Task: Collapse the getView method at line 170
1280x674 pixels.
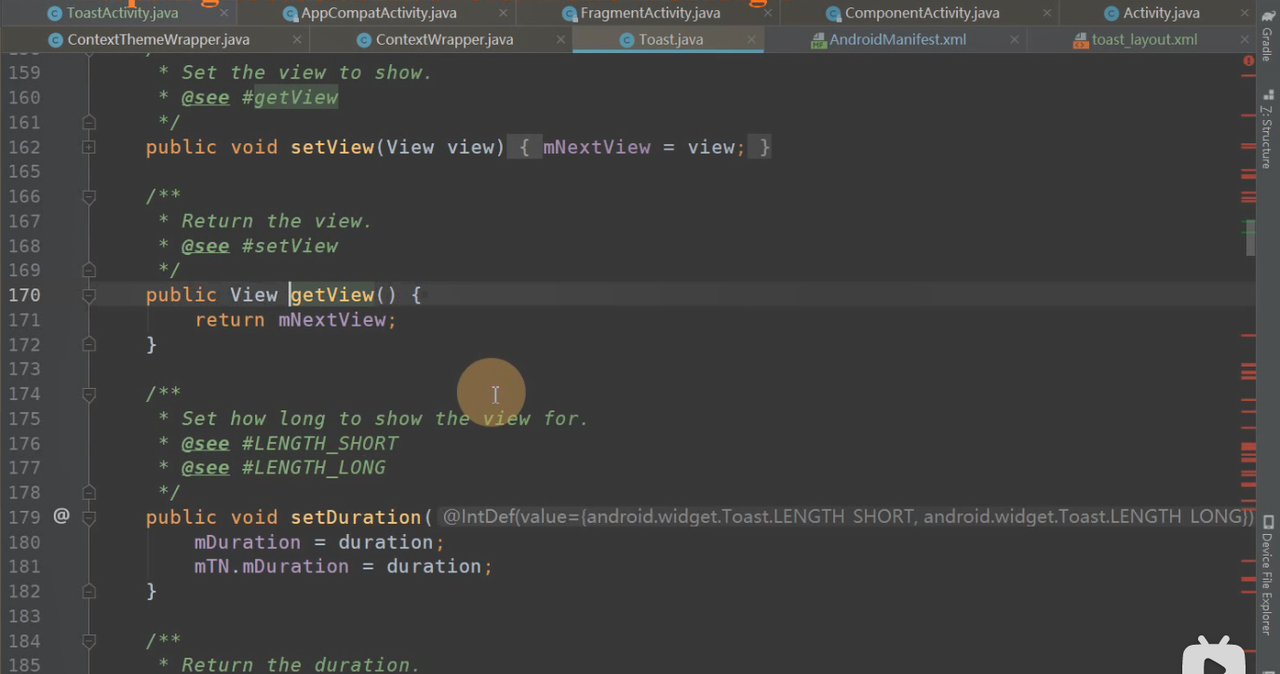Action: [89, 295]
